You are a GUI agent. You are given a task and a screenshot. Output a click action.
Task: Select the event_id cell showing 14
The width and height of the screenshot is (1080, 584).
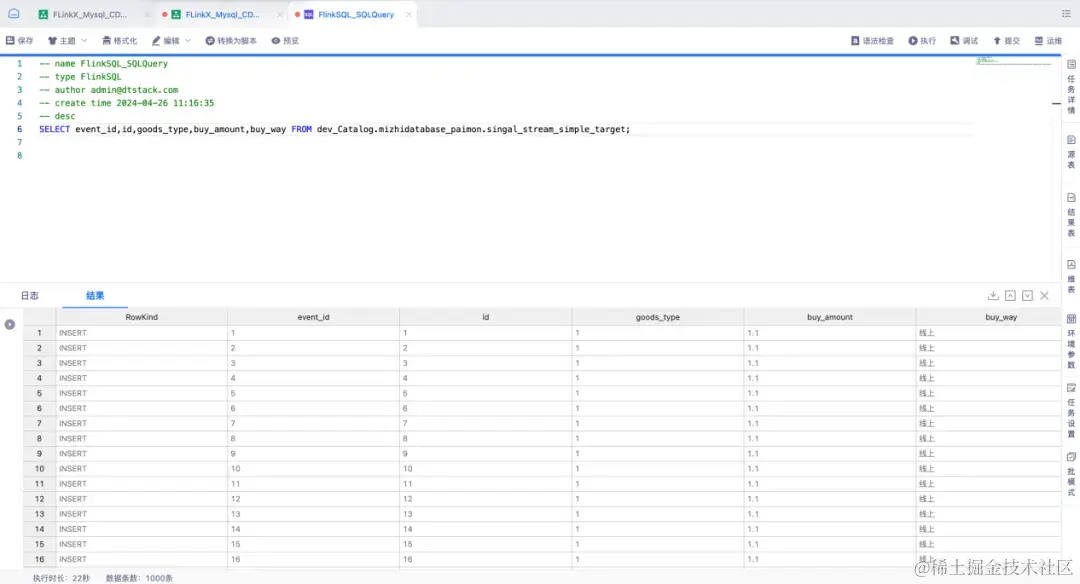click(313, 529)
